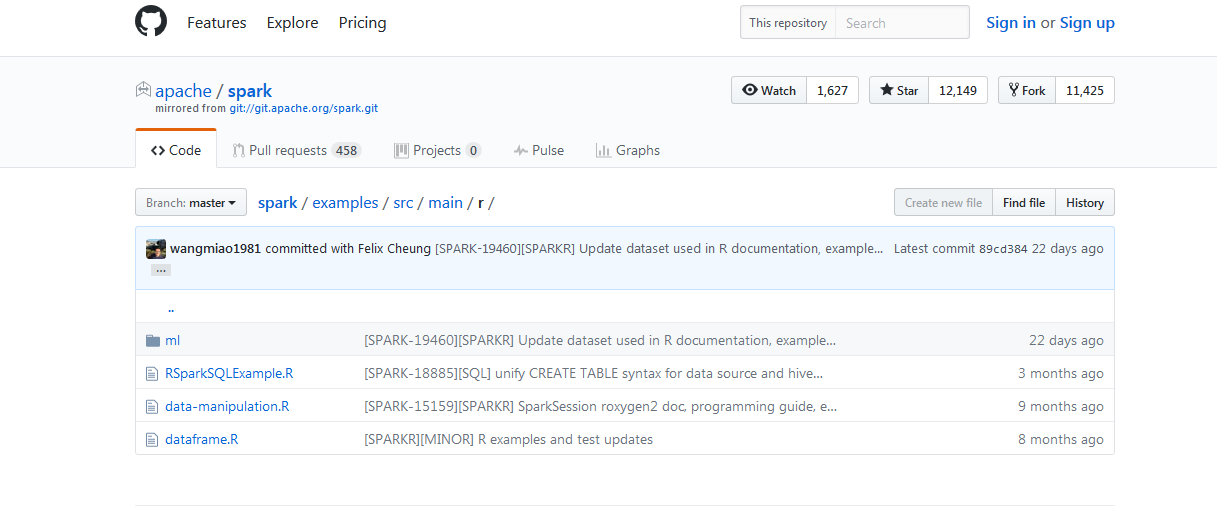Image resolution: width=1217 pixels, height=511 pixels.
Task: Fork the spark repository
Action: (x=1027, y=90)
